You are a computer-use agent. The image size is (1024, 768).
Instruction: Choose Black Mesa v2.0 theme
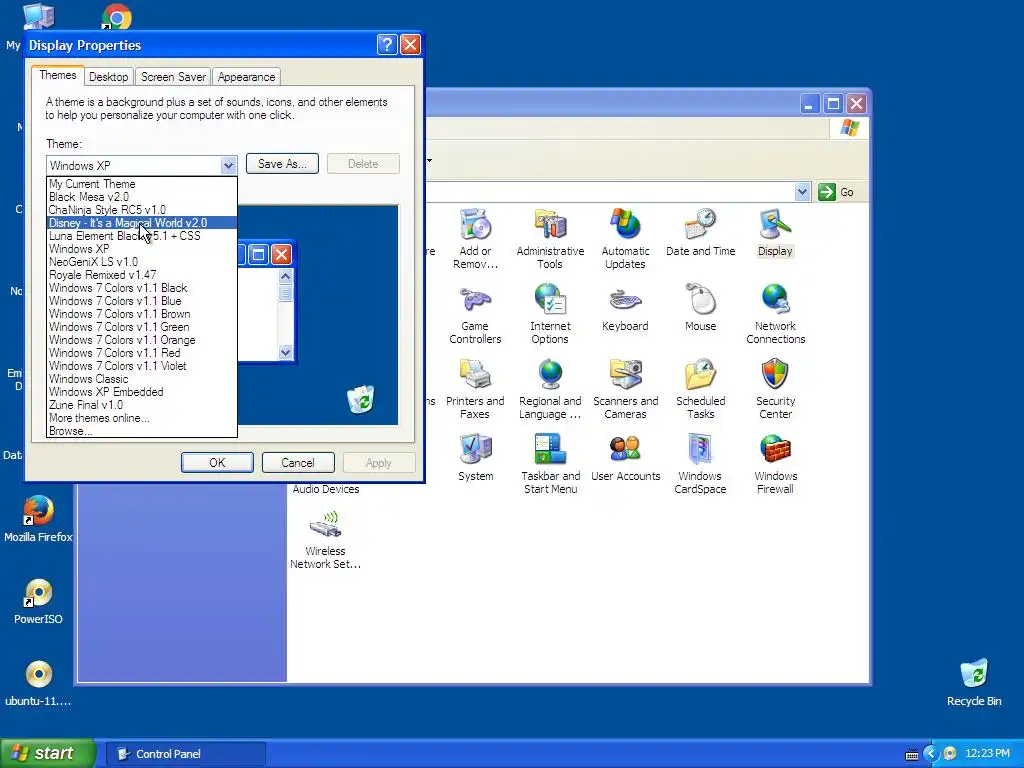pyautogui.click(x=142, y=197)
